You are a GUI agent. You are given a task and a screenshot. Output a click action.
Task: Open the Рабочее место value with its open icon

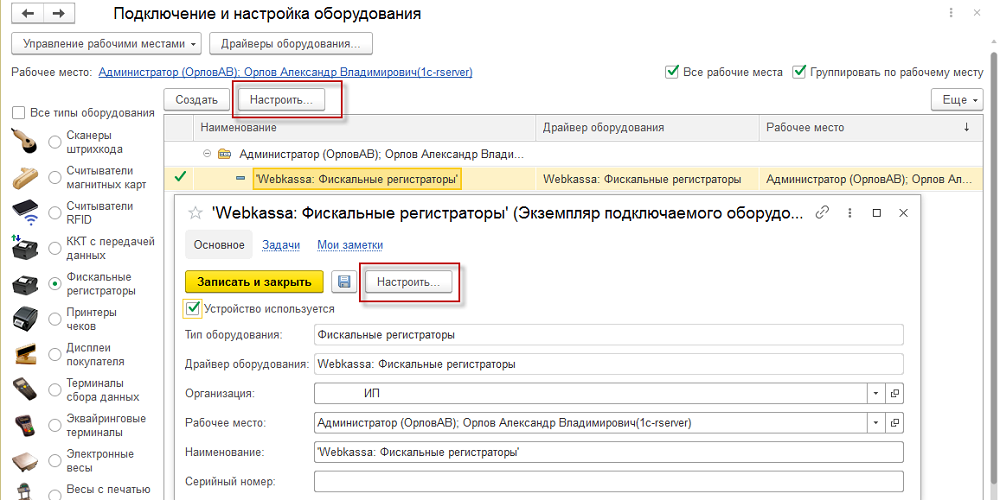(895, 423)
